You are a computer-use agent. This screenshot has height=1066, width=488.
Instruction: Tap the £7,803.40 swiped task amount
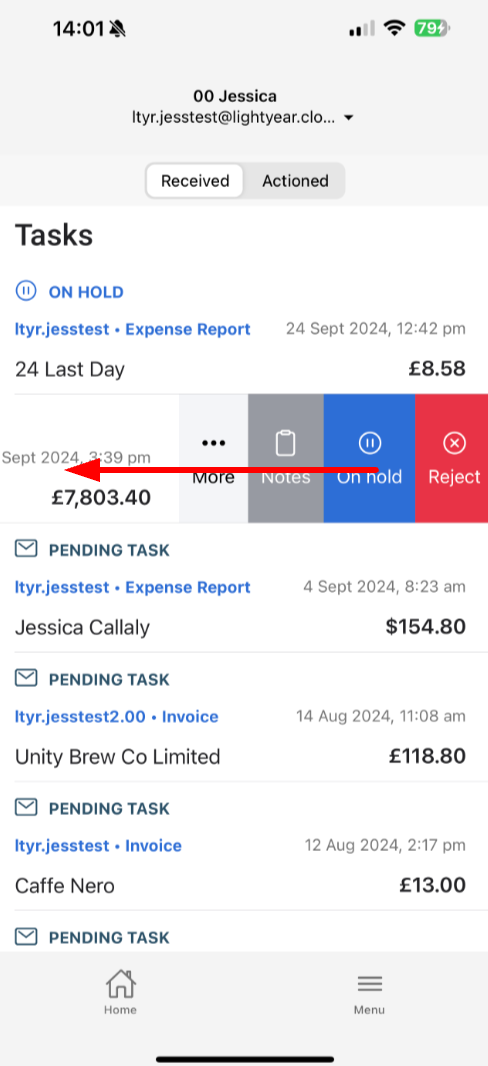tap(101, 498)
